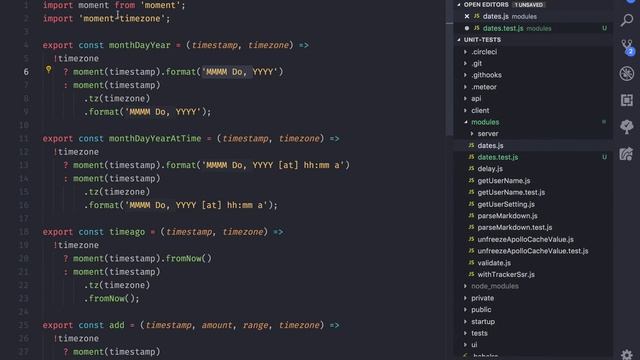Image resolution: width=640 pixels, height=360 pixels.
Task: Expand the public folder
Action: click(465, 309)
